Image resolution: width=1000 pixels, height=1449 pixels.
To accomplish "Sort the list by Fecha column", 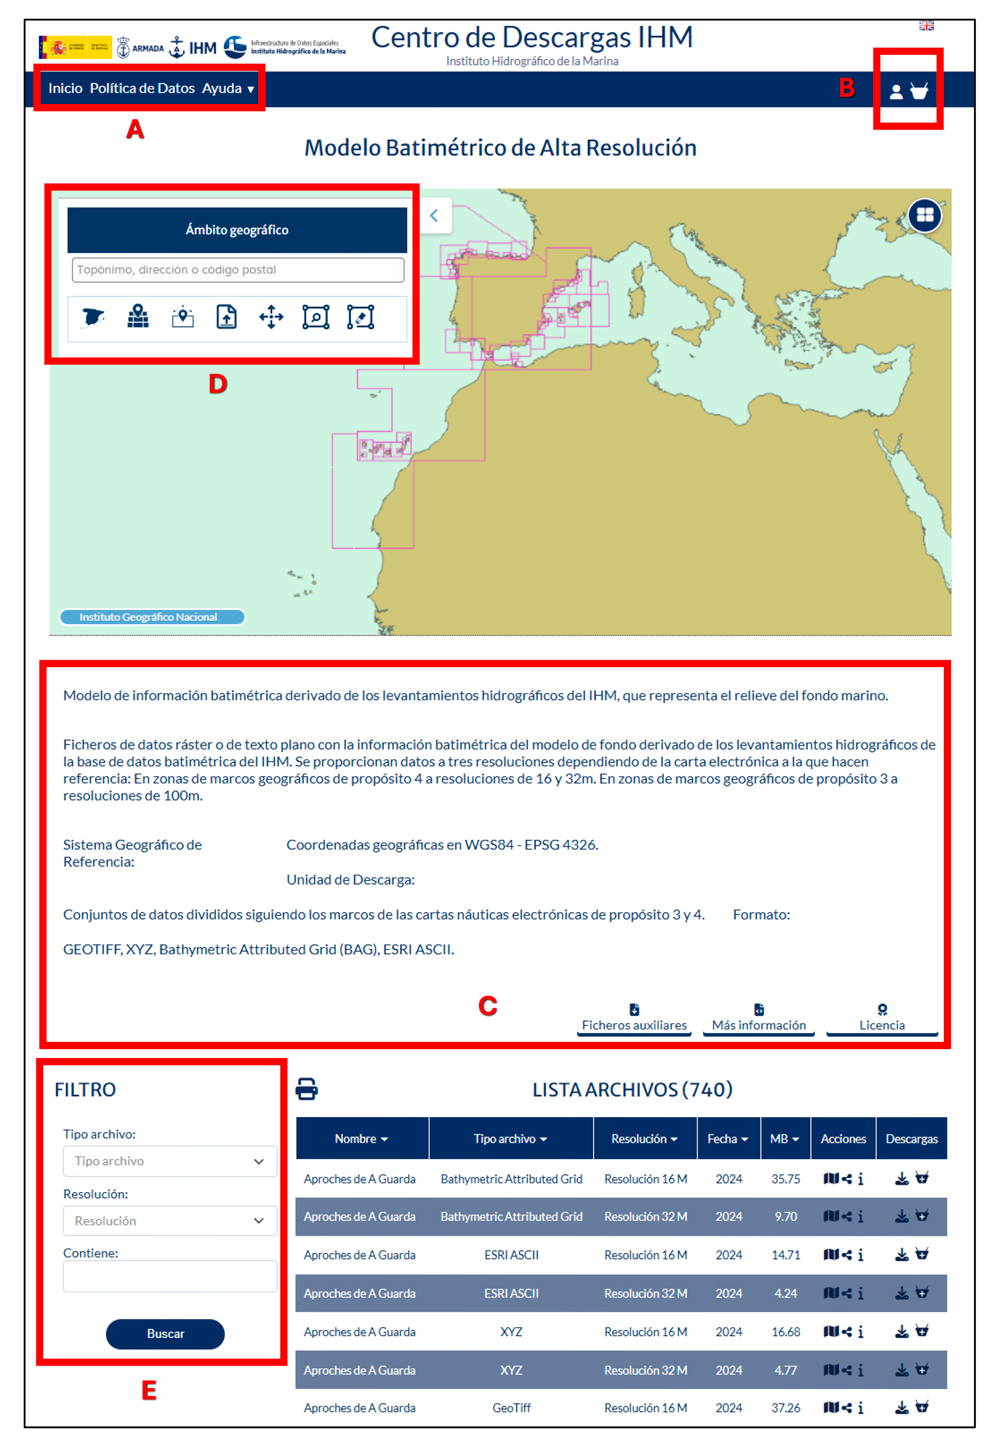I will click(x=728, y=1139).
